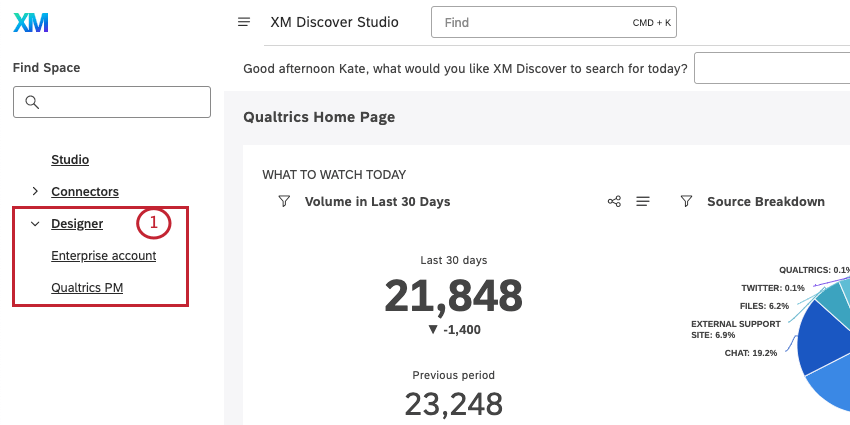Click the Previous period 23,248 value
Image resolution: width=850 pixels, height=425 pixels.
(x=453, y=403)
